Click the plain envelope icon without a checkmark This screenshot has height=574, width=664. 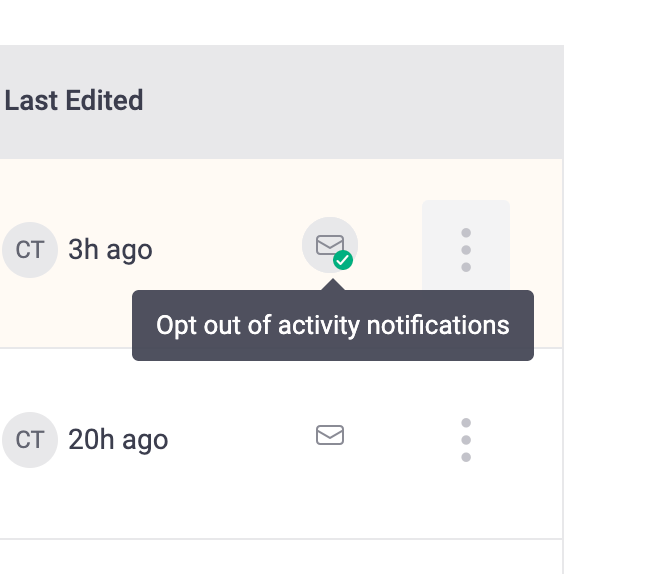330,435
